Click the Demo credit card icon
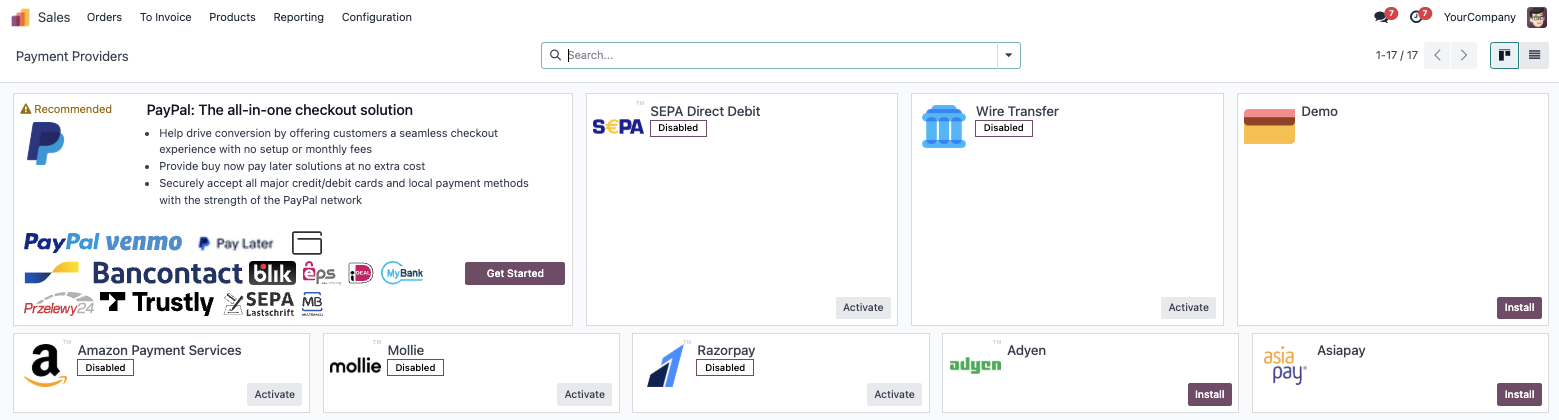 (x=1269, y=127)
